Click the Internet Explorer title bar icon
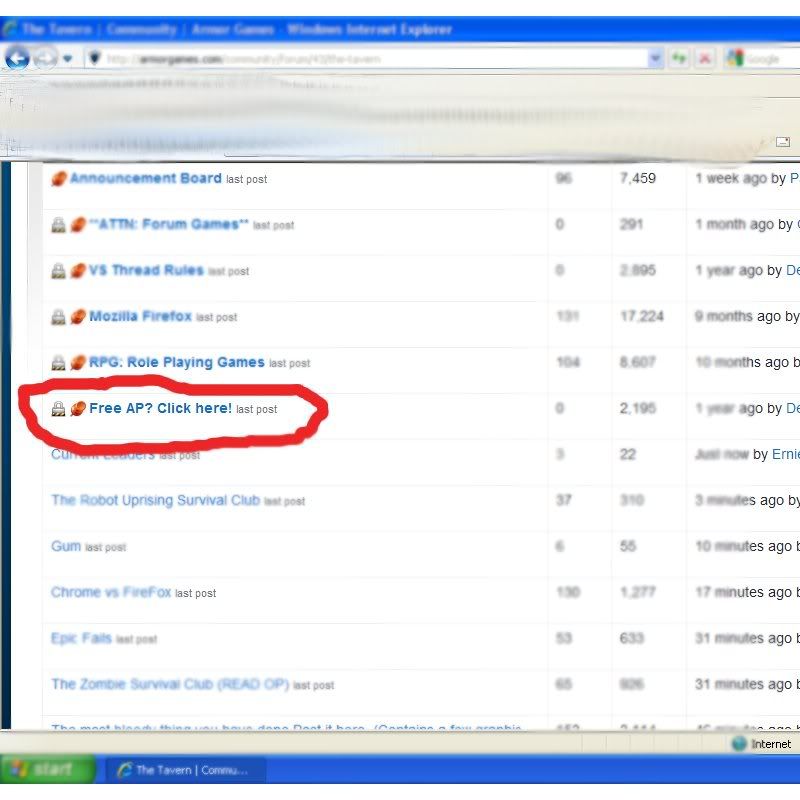This screenshot has height=800, width=800. (10, 29)
